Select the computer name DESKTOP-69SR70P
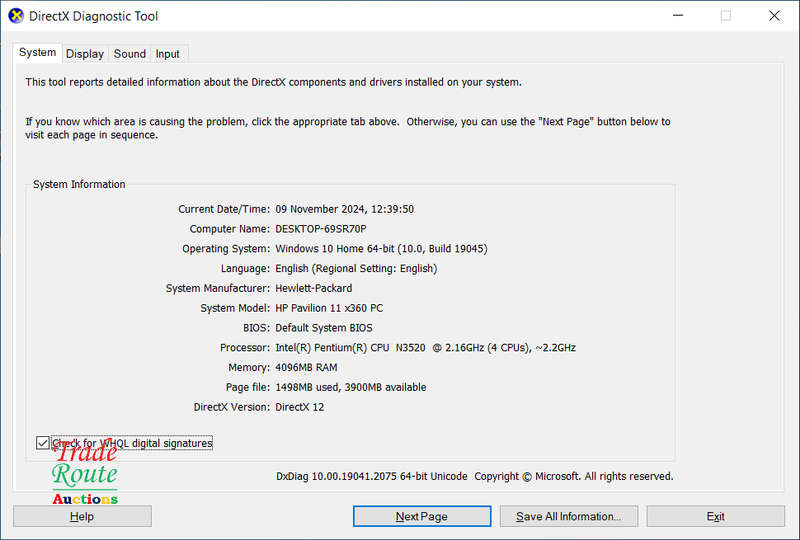Screen dimensions: 800x540 click(x=321, y=229)
